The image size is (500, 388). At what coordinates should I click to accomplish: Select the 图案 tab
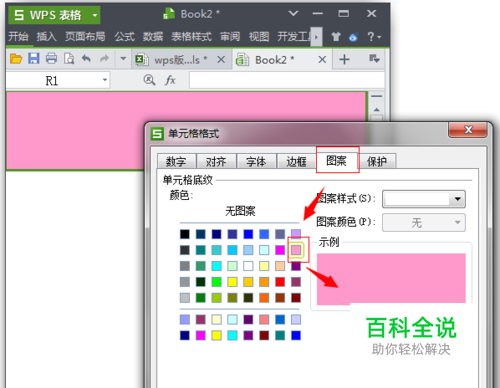pos(337,160)
